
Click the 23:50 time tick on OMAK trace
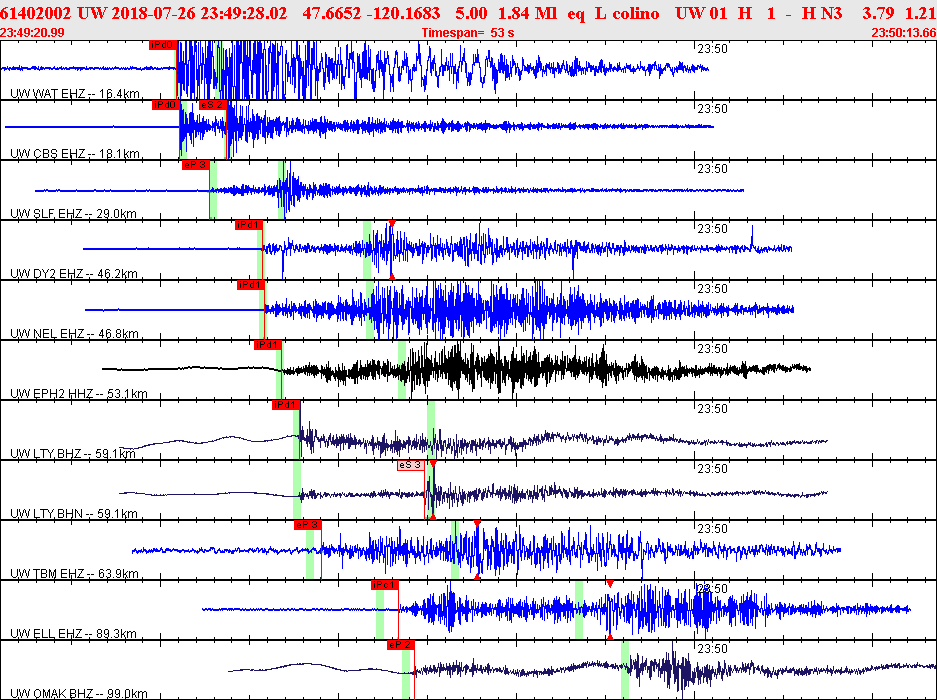712,649
